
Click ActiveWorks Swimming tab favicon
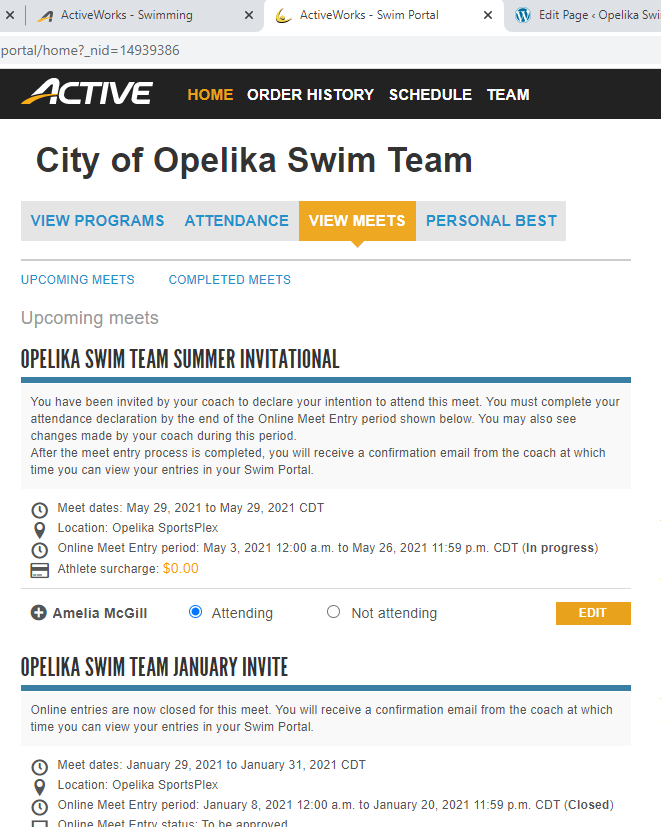[44, 15]
